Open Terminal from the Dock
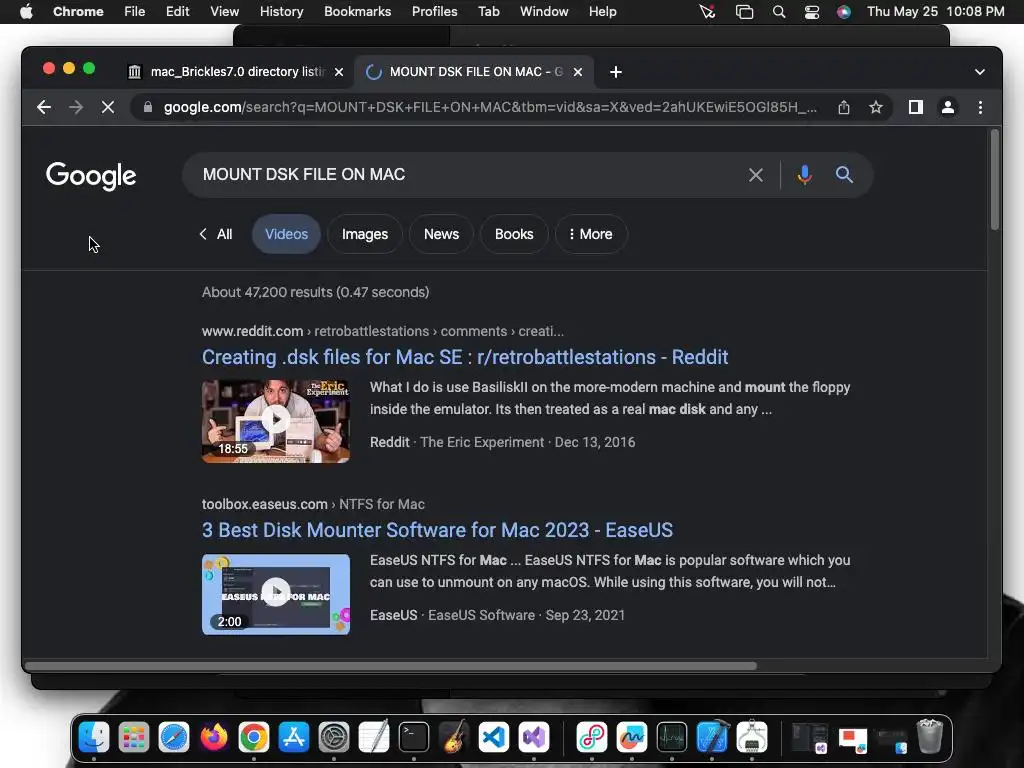The height and width of the screenshot is (768, 1024). [414, 737]
